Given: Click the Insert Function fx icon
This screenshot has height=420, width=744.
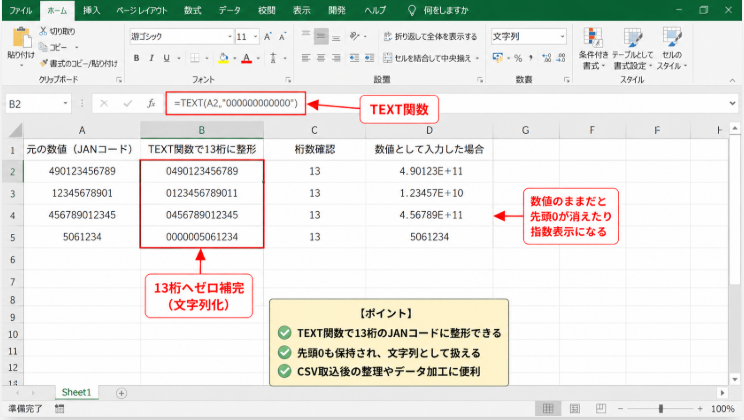Looking at the screenshot, I should [x=151, y=103].
